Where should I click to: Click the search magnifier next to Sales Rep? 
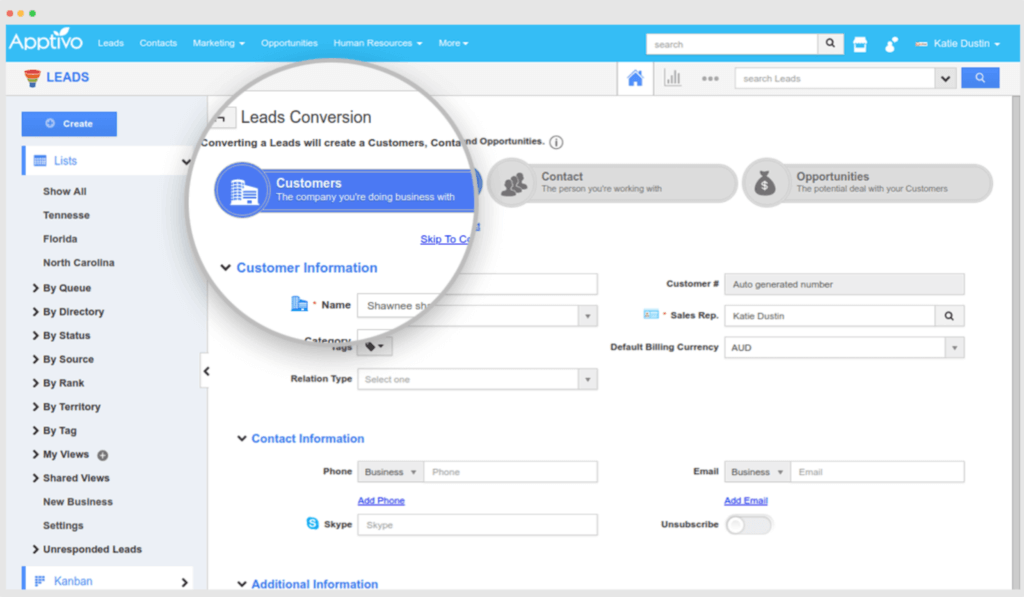947,314
